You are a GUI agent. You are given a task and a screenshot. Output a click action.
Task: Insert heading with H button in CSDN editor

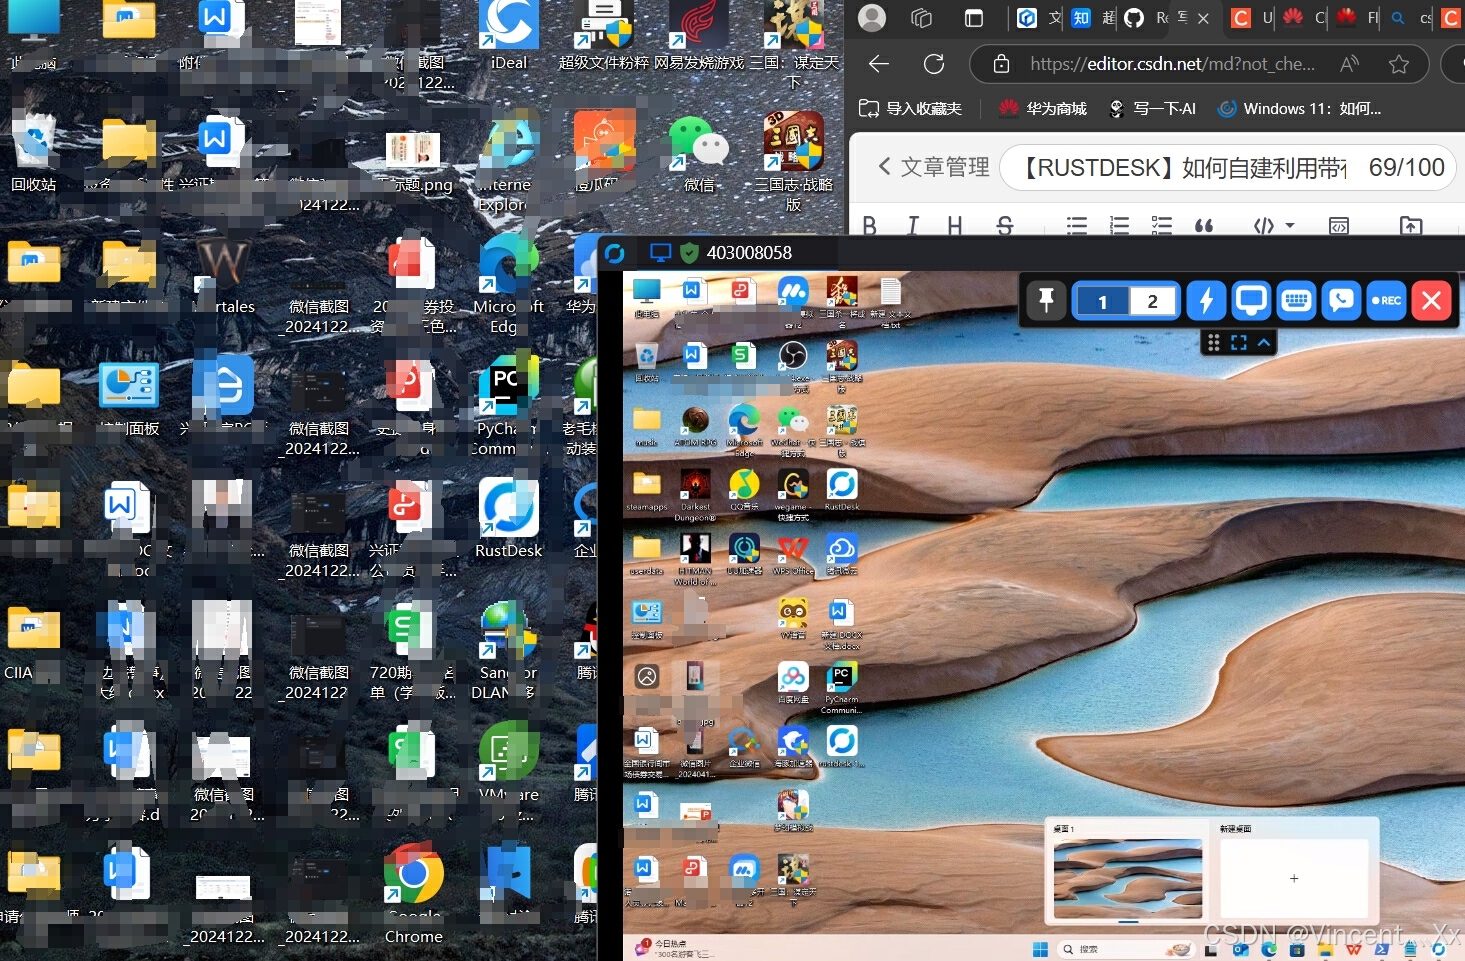(x=955, y=226)
